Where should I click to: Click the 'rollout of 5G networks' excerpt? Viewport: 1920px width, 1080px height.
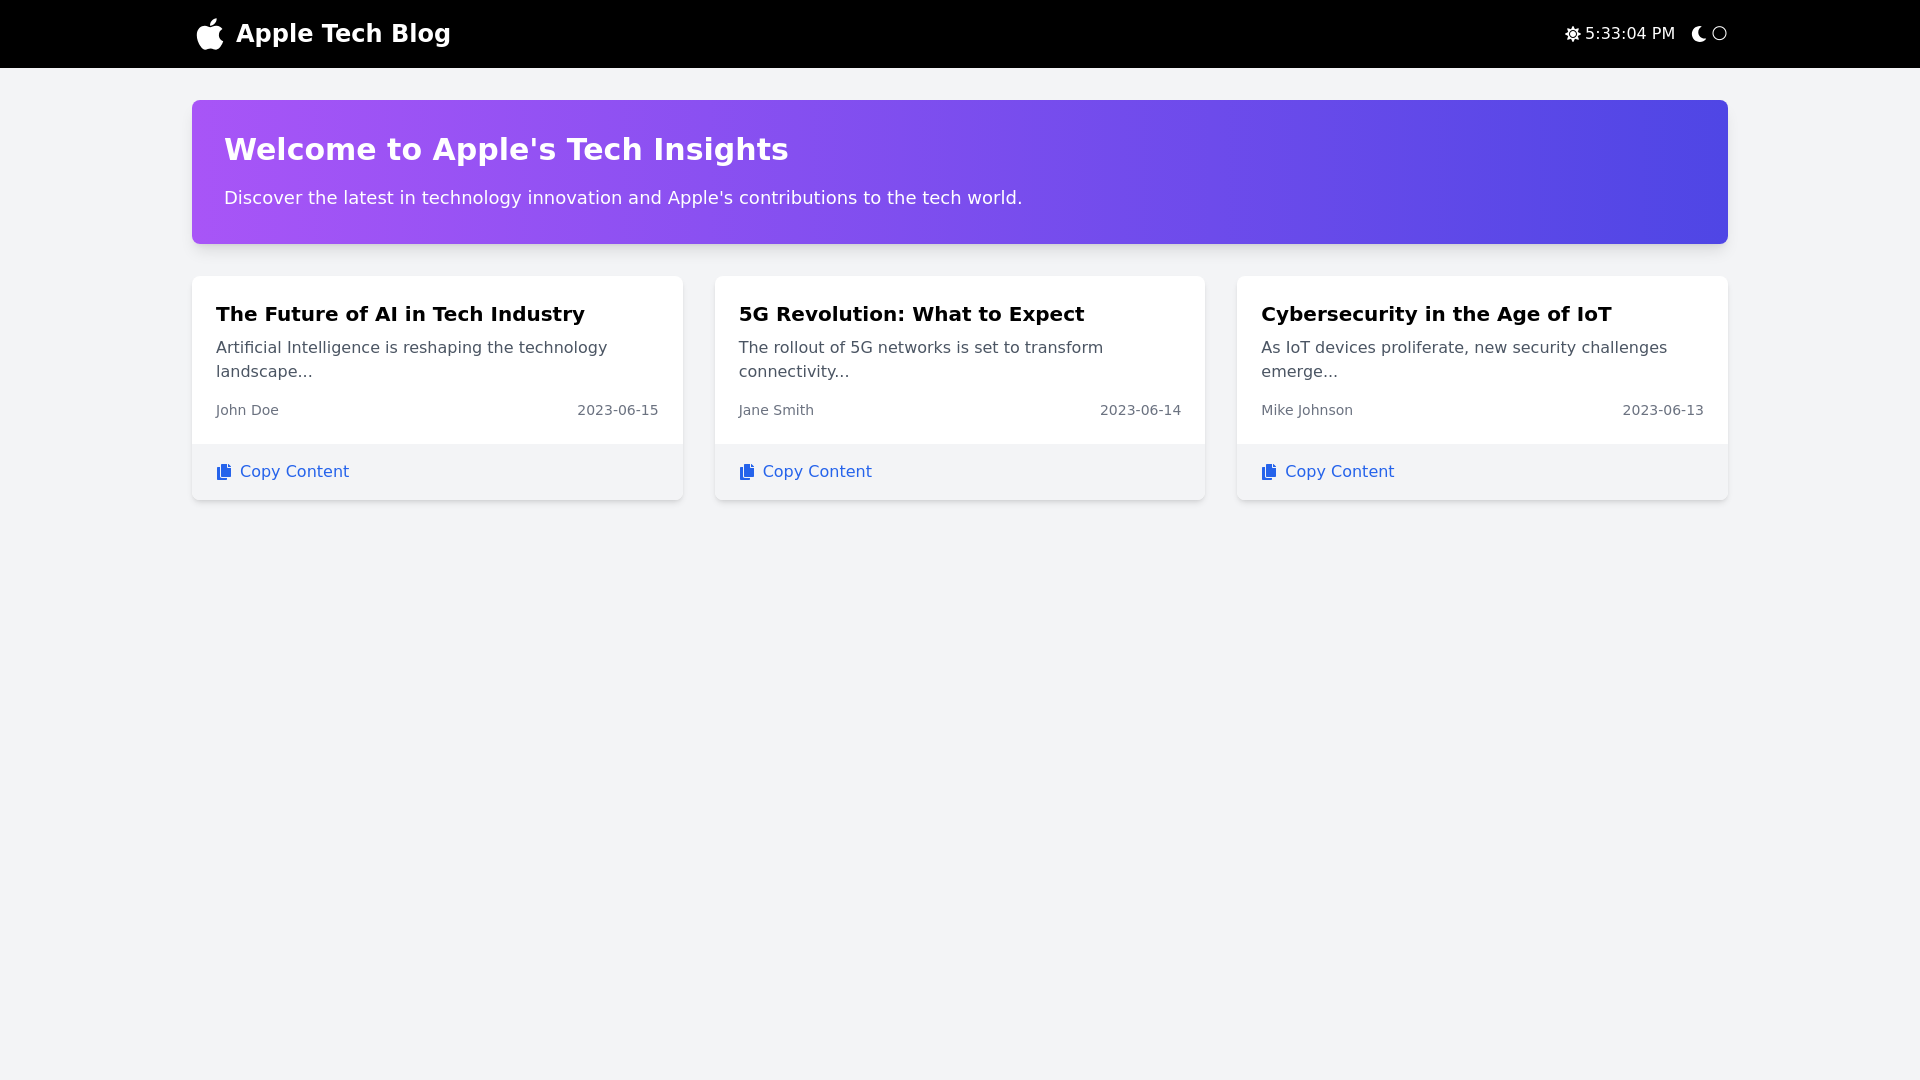(921, 360)
